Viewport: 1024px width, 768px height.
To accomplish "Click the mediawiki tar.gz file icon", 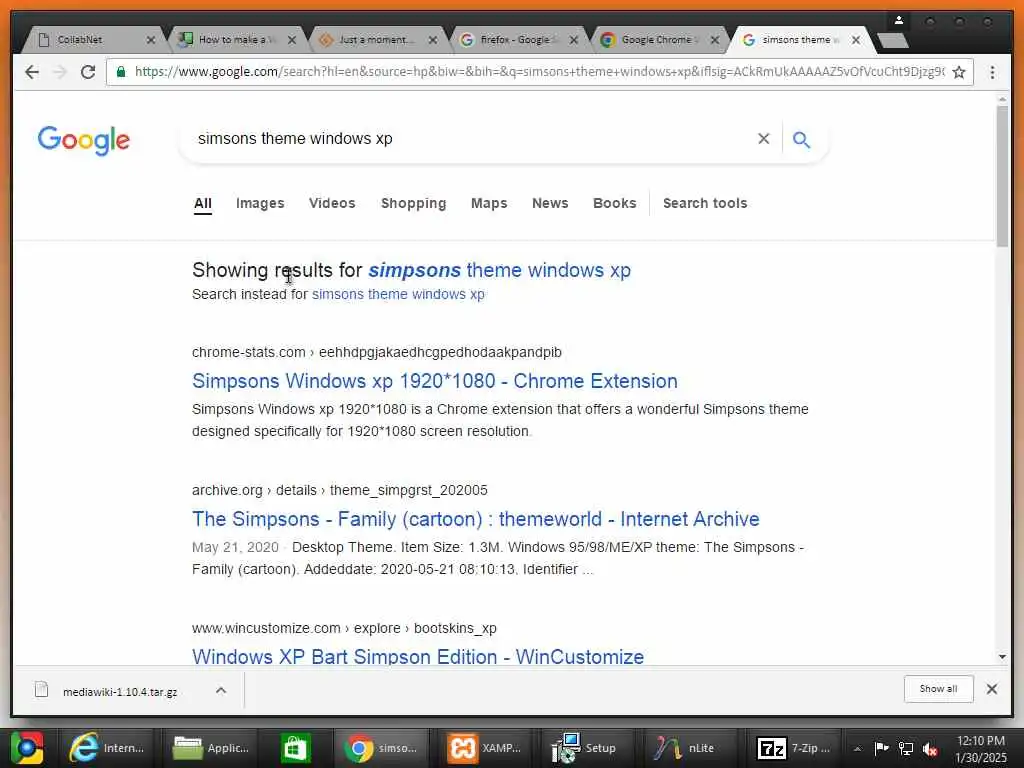I will pyautogui.click(x=41, y=690).
